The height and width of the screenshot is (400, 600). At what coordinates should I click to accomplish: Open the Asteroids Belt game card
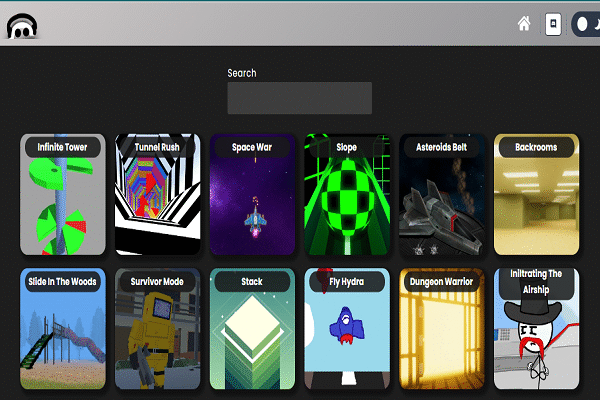pos(441,200)
